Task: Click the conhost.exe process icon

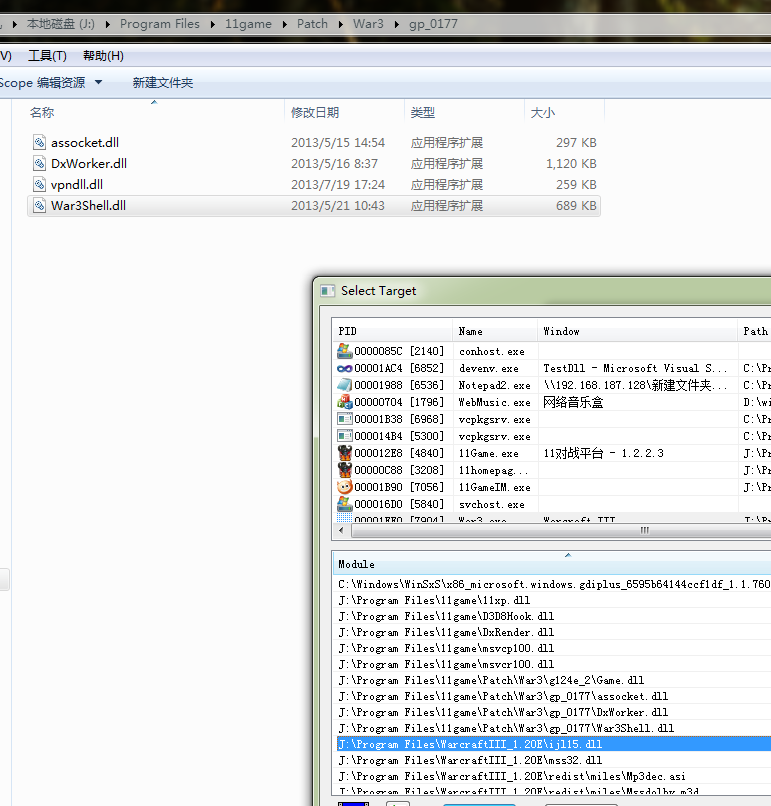Action: click(344, 351)
